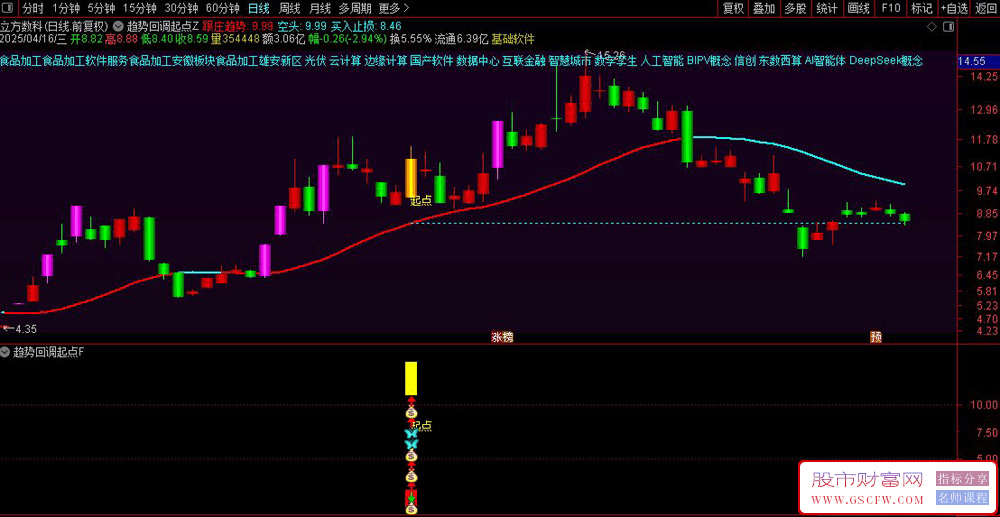
Task: Click the 2025/04/16/三 date text
Action: coord(33,40)
